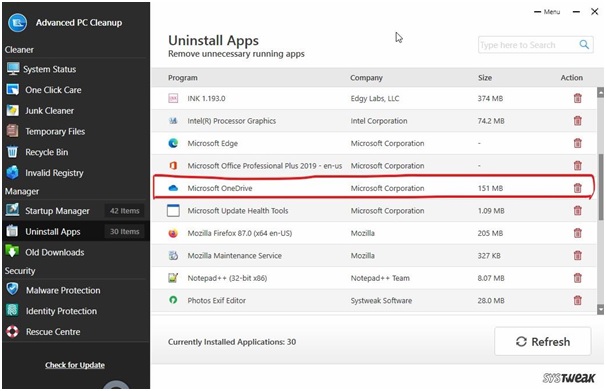Click scrollbar up arrow of app list
Screen dimensions: 606x391
pos(600,93)
